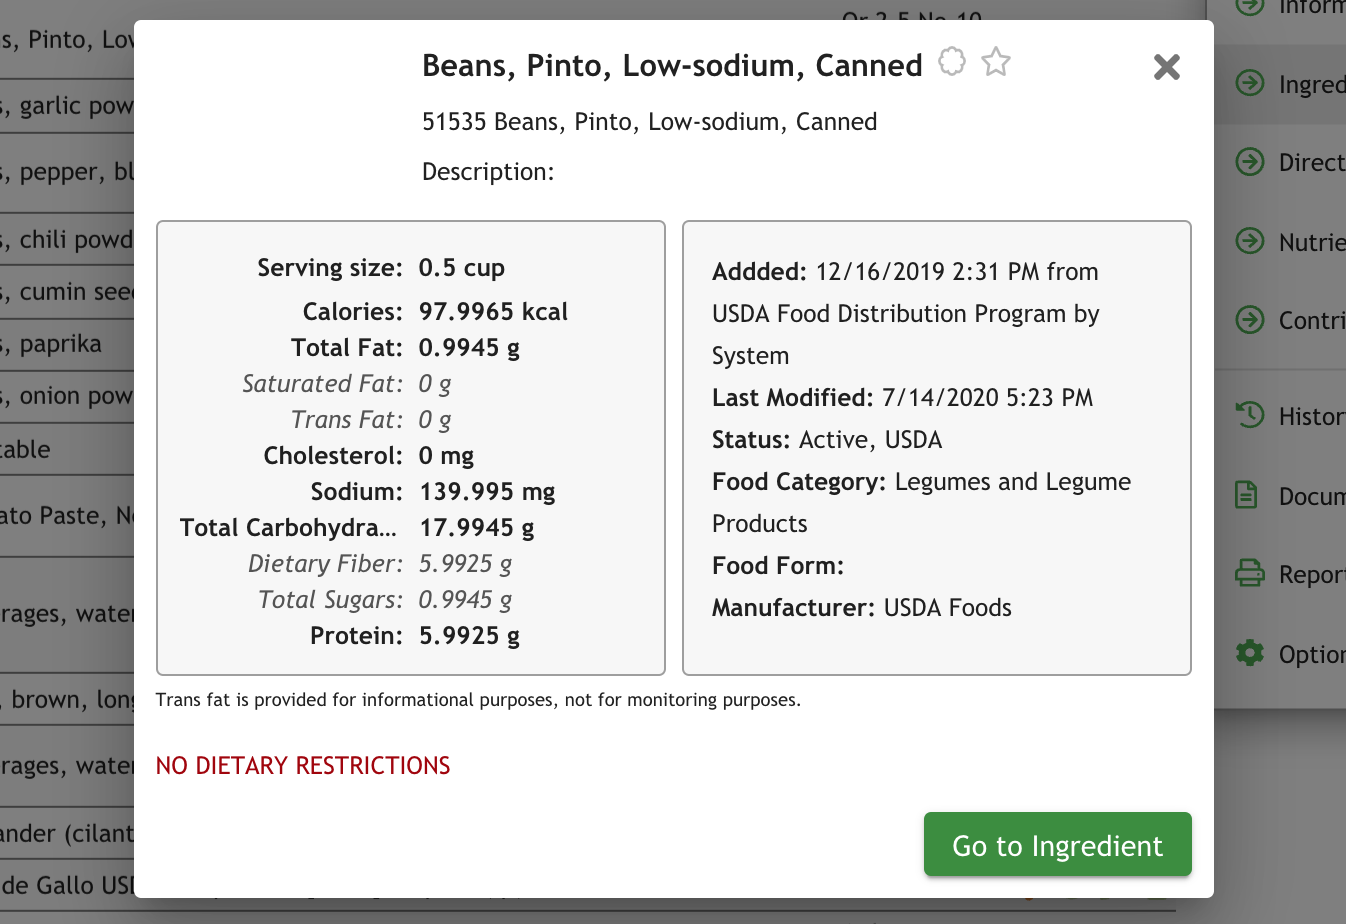Open the History clock icon

click(1250, 415)
